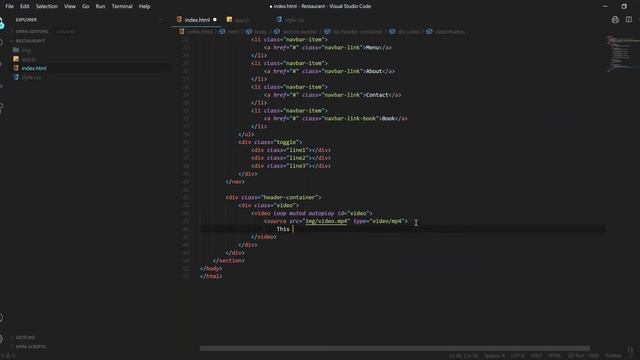
Task: Expand the Outline section
Action: pos(25,338)
